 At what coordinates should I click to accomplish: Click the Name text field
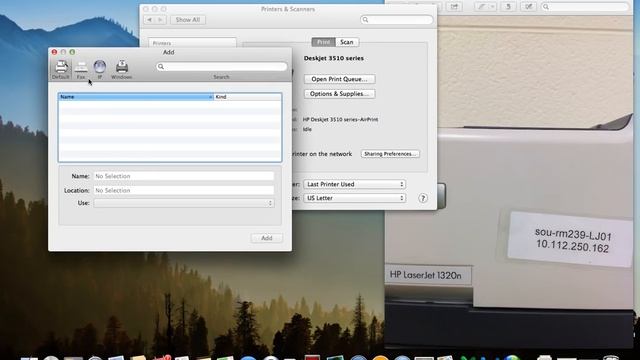pos(184,176)
